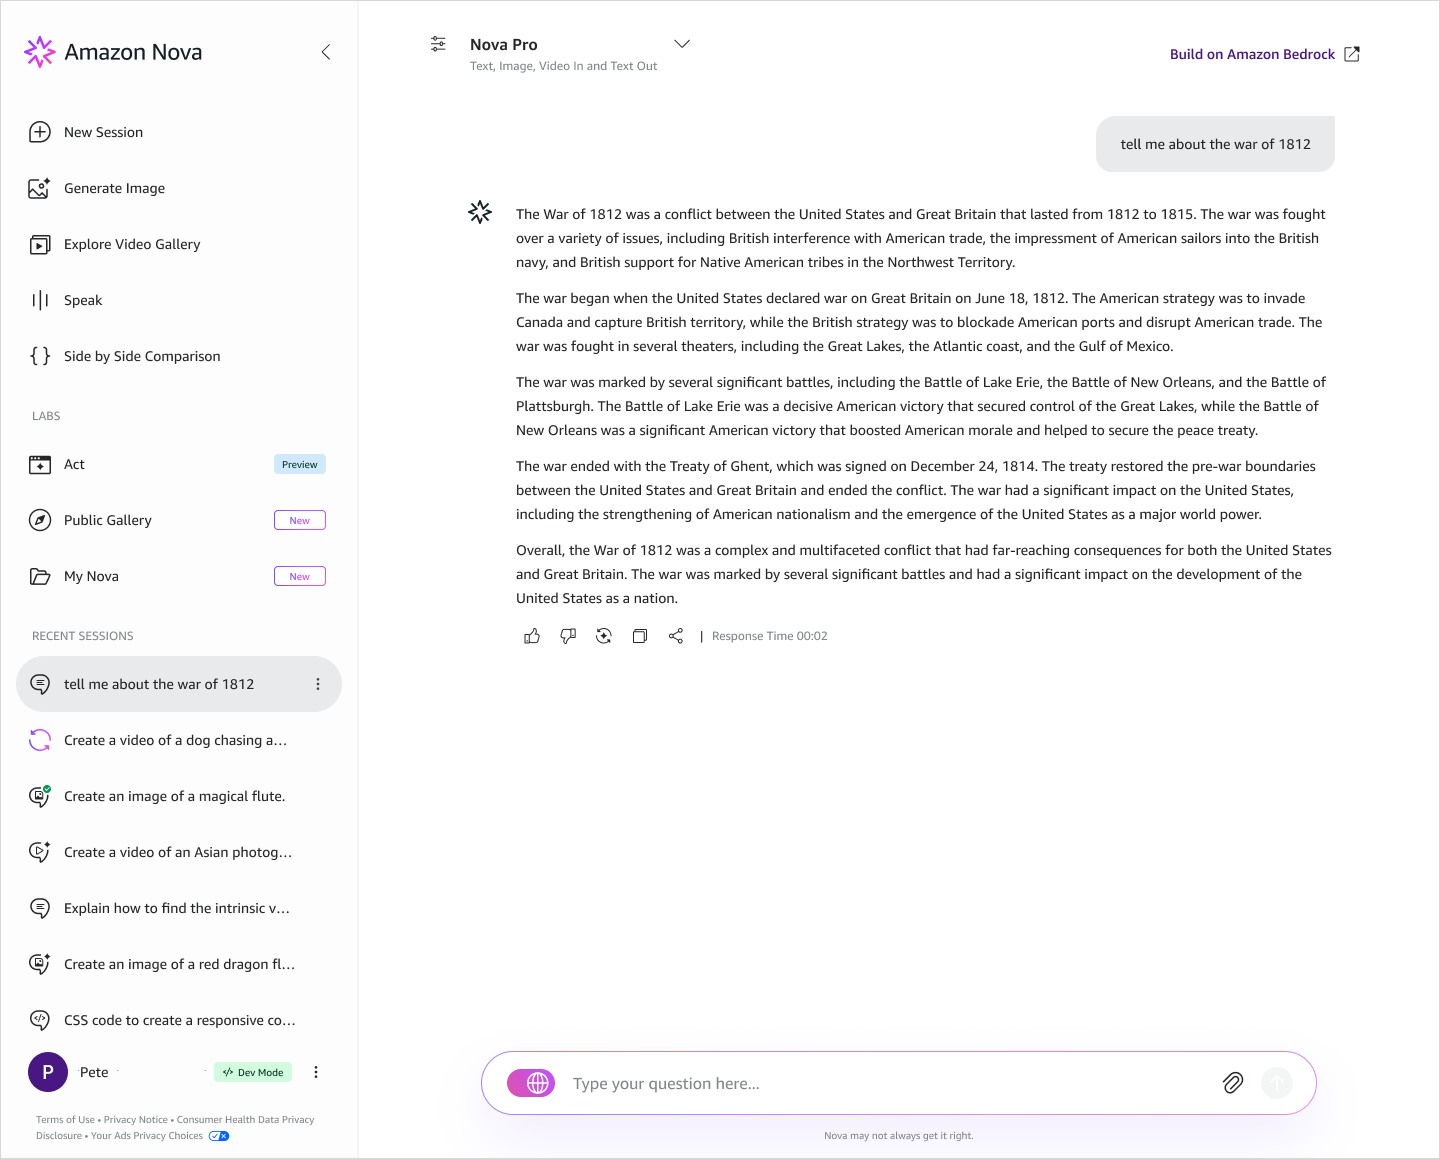Attach a file with the paperclip icon

[1233, 1083]
